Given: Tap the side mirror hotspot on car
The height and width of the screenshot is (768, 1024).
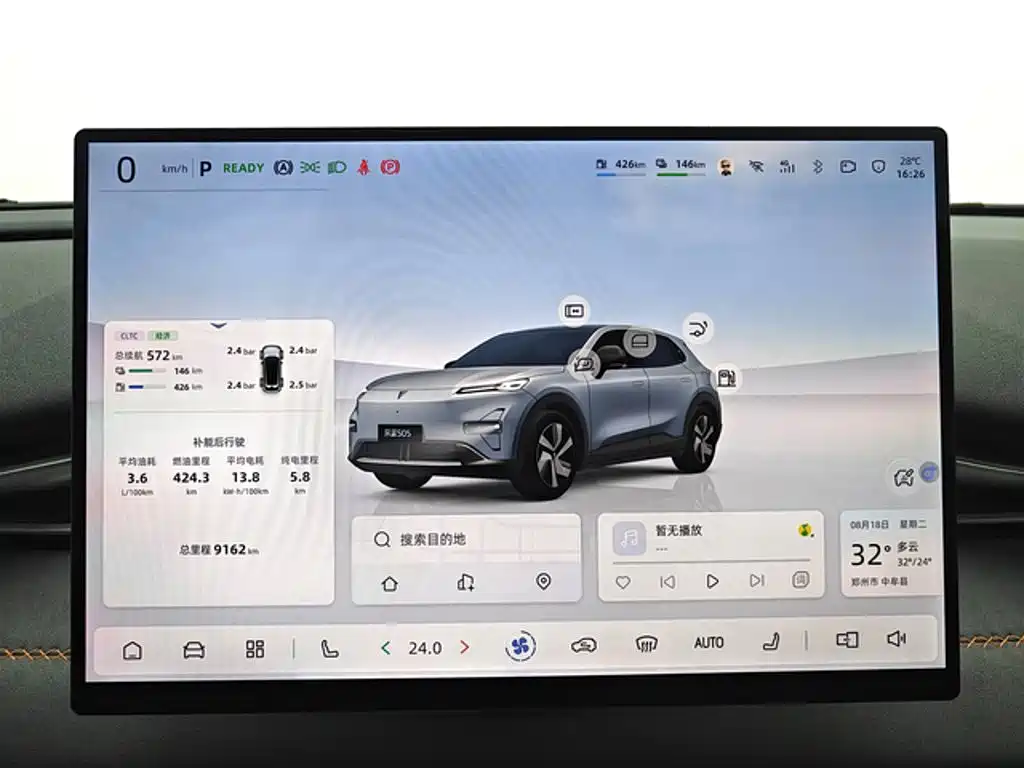Looking at the screenshot, I should click(x=584, y=363).
